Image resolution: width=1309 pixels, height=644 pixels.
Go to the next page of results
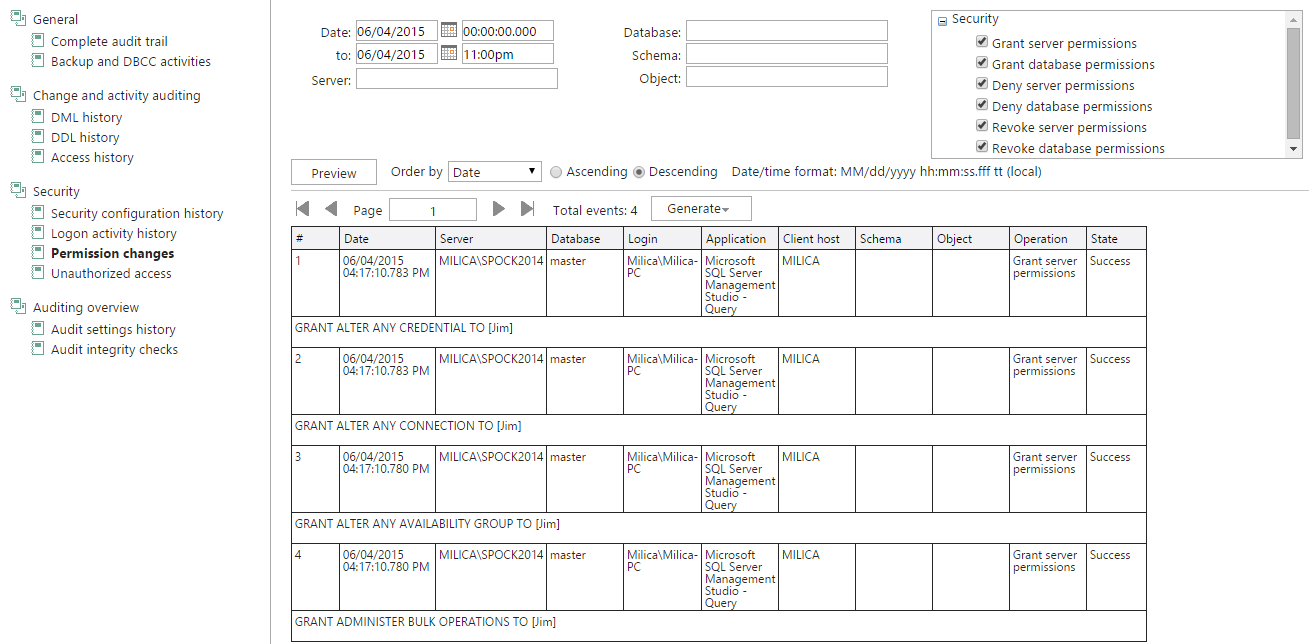[499, 209]
